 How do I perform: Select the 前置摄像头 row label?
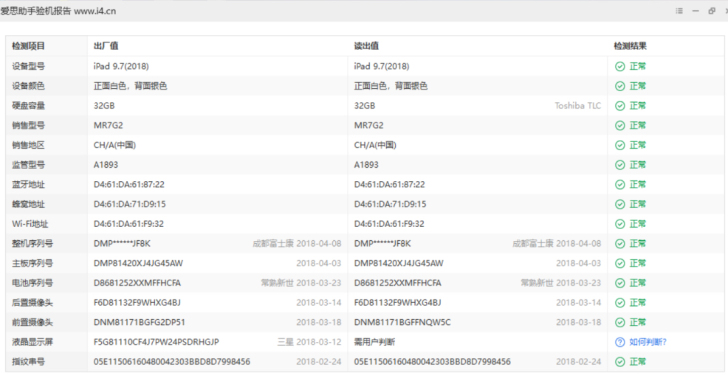32,322
